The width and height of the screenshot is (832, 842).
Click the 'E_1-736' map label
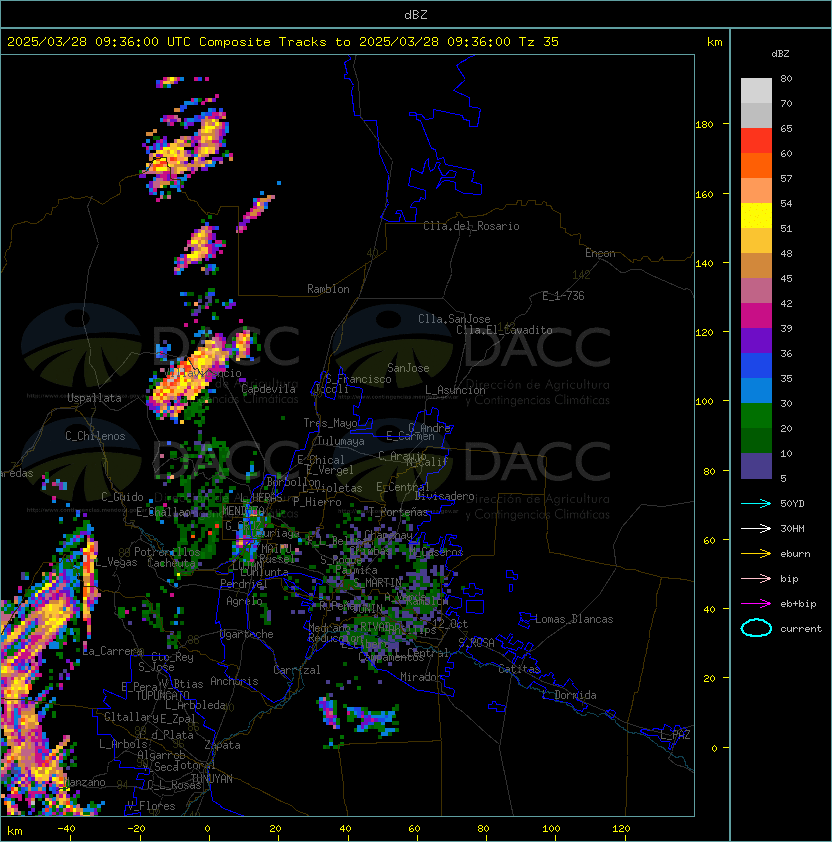(x=563, y=296)
